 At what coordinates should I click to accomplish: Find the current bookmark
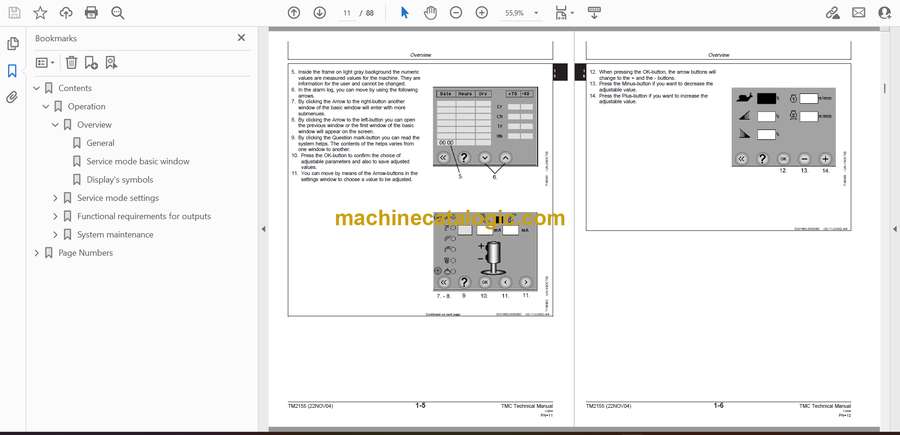tap(111, 63)
